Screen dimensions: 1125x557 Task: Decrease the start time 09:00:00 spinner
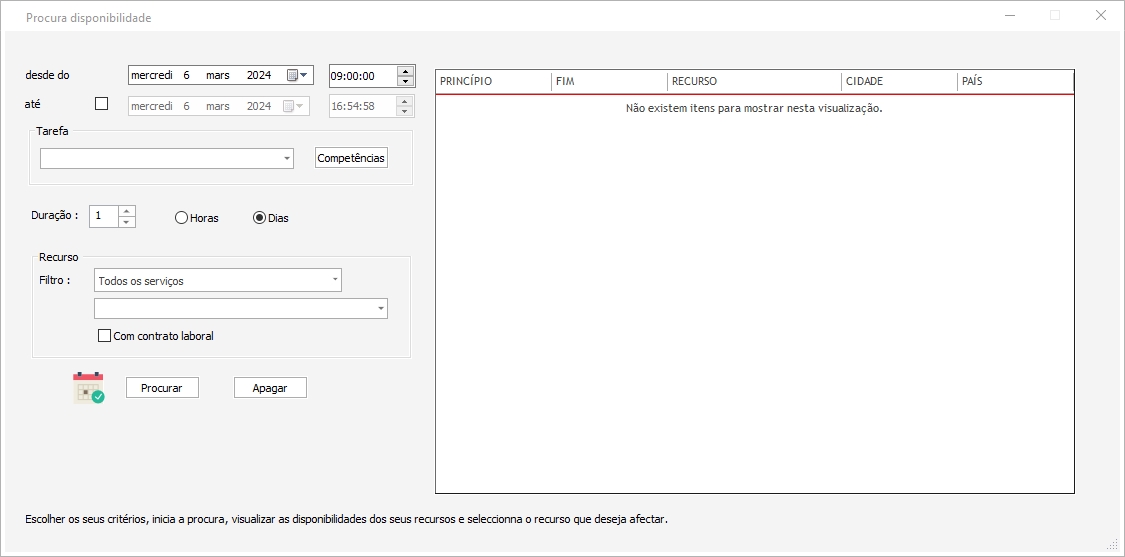pyautogui.click(x=405, y=80)
